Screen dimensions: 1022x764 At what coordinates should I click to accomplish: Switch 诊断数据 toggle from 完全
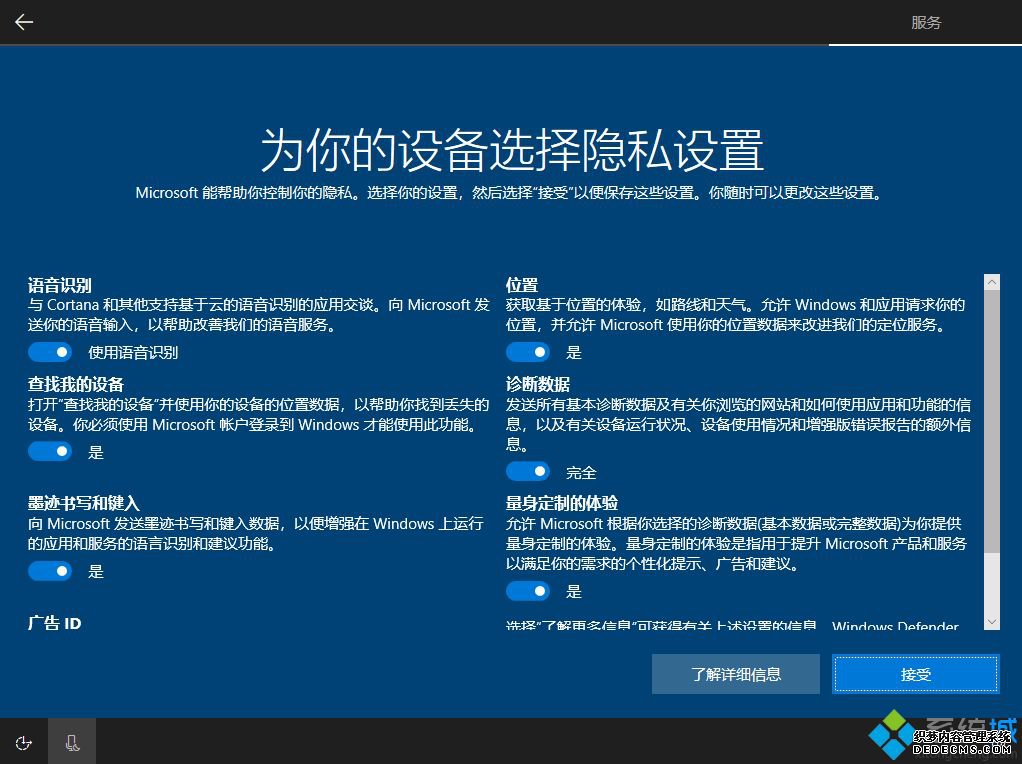point(528,471)
